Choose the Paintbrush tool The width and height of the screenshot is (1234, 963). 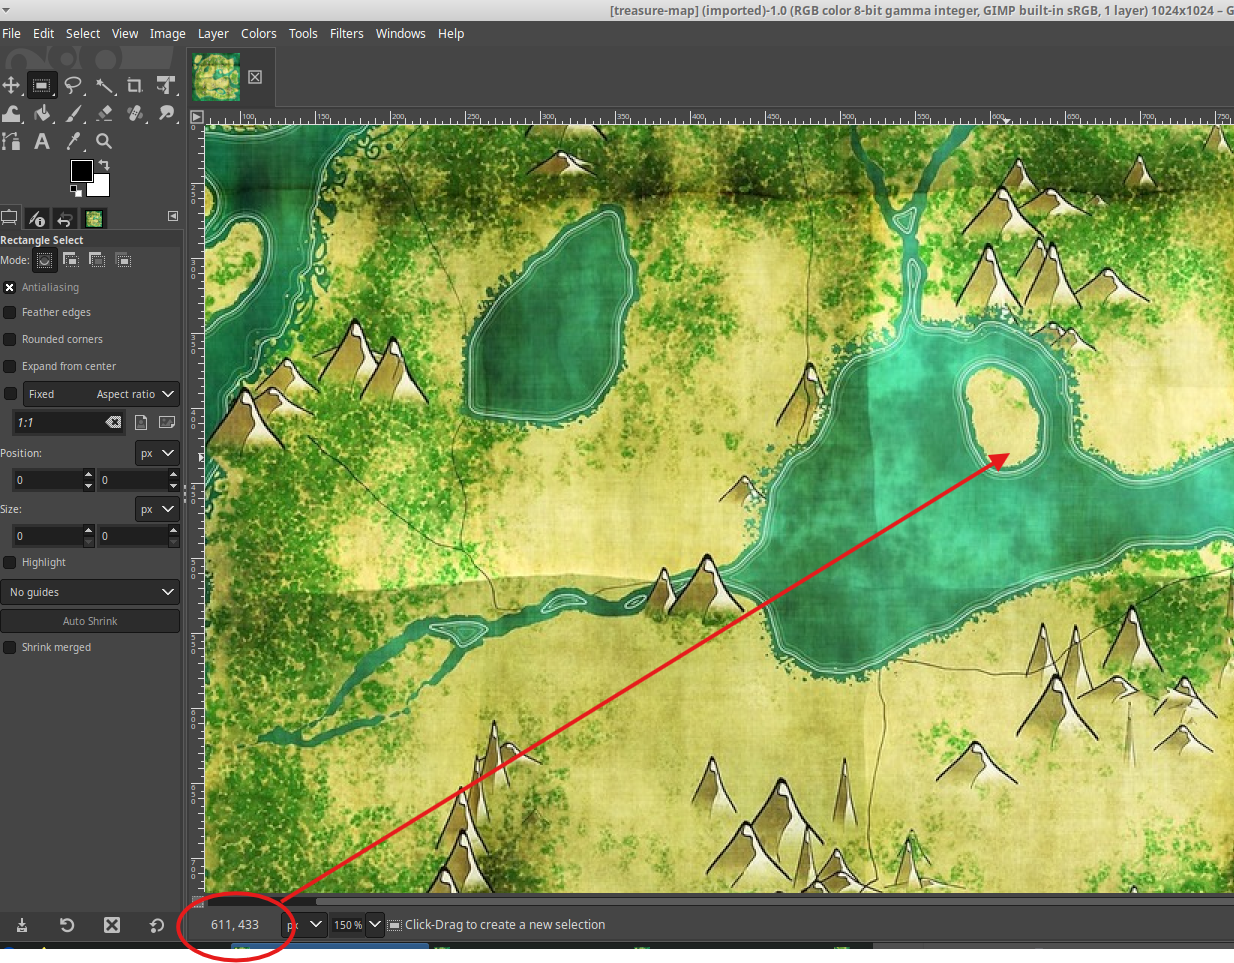tap(73, 113)
